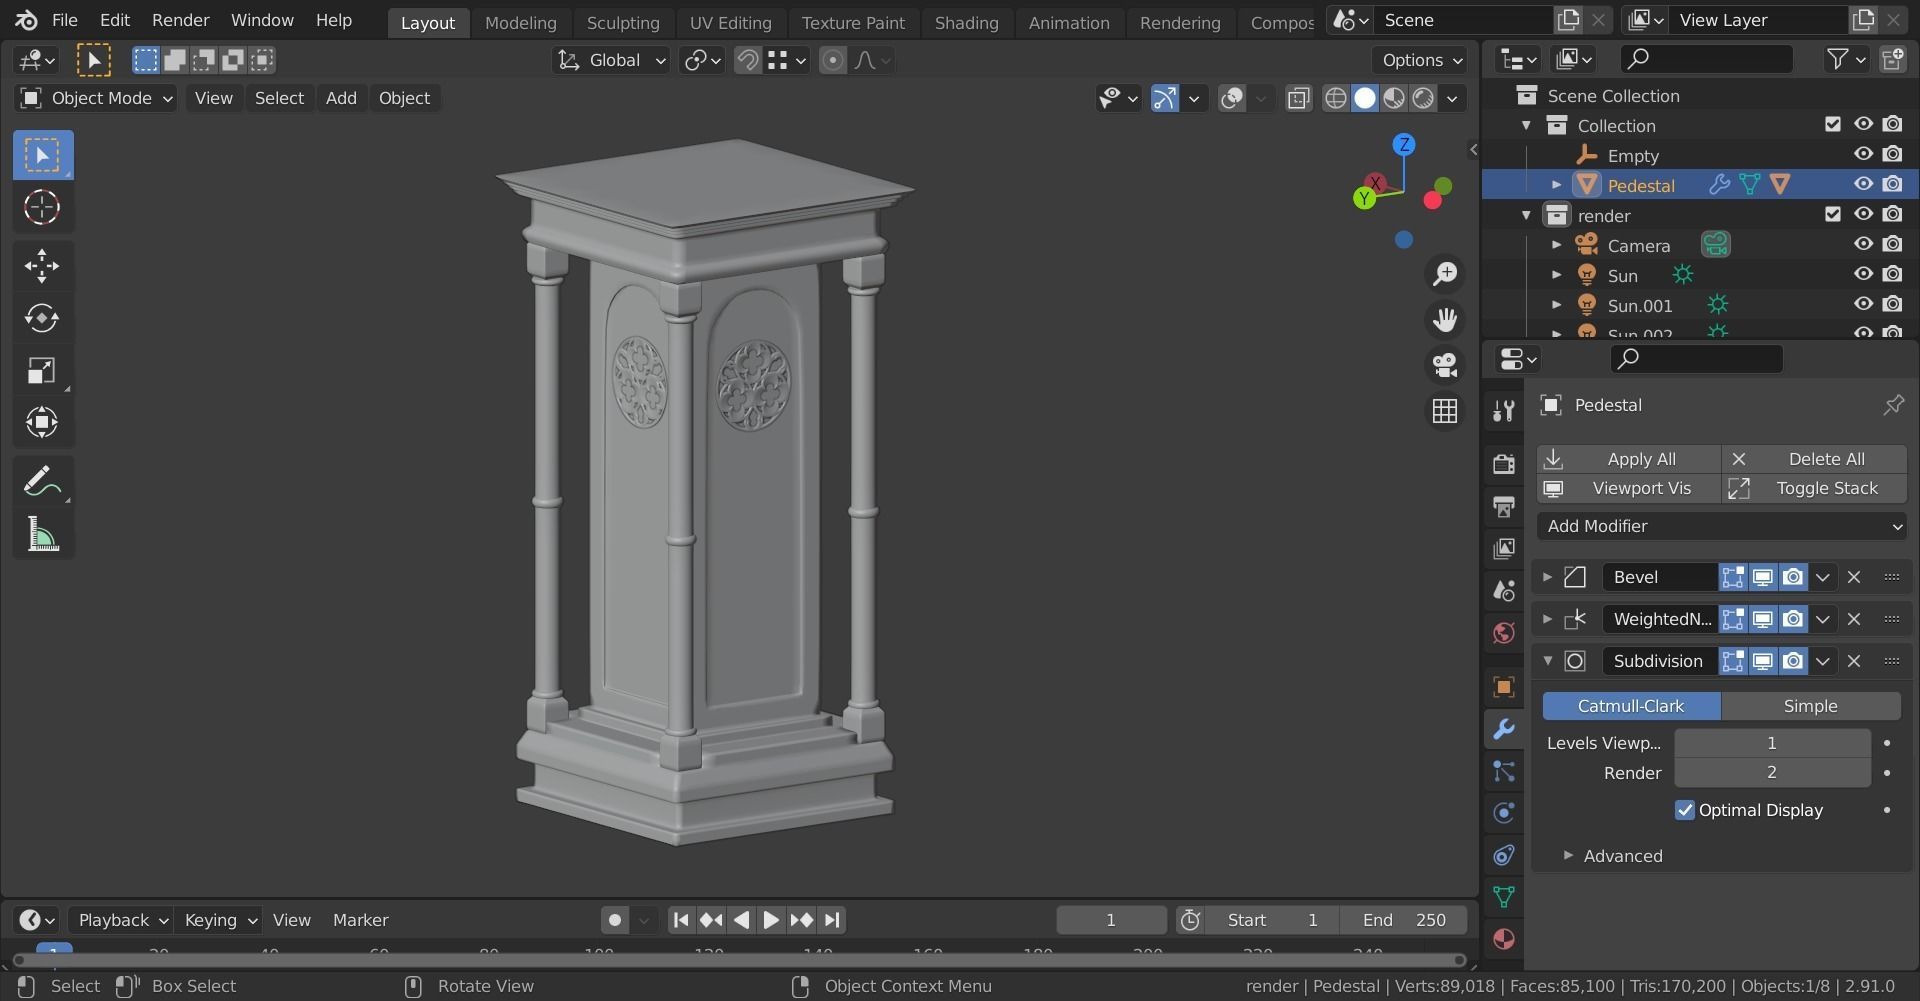1920x1001 pixels.
Task: Hide the Camera in viewport
Action: point(1863,244)
